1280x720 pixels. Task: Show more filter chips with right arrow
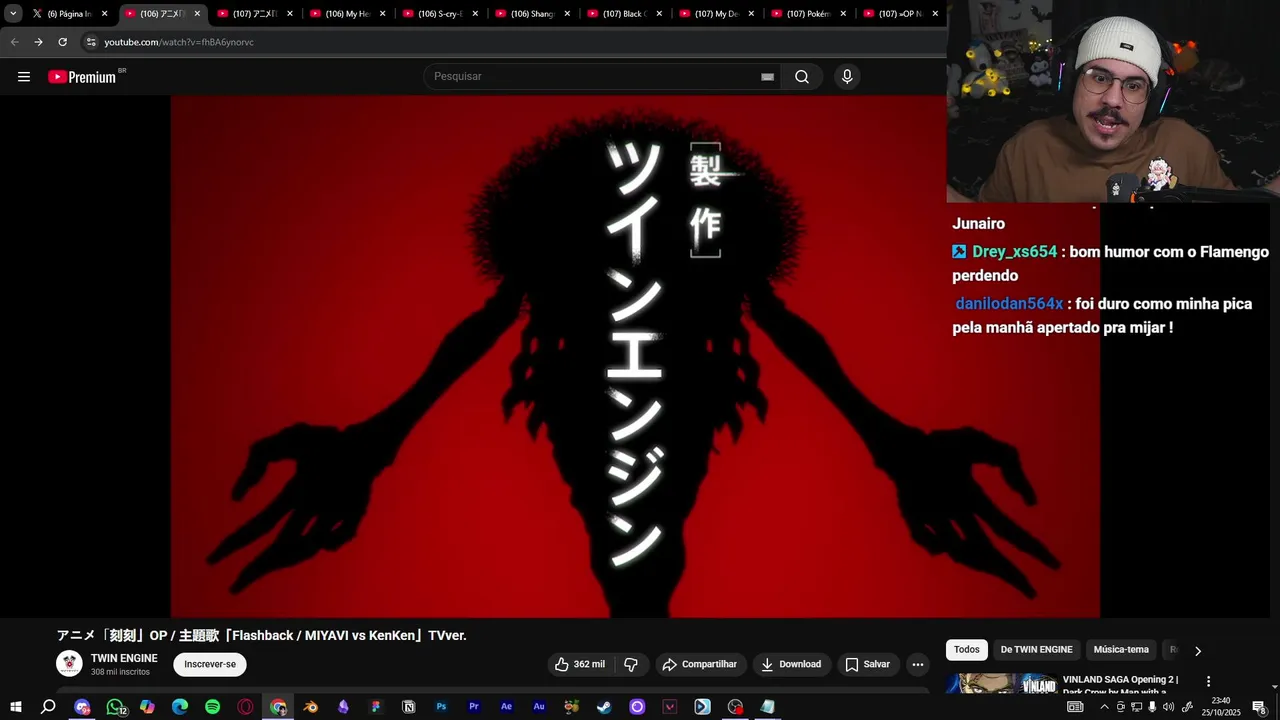click(1198, 651)
